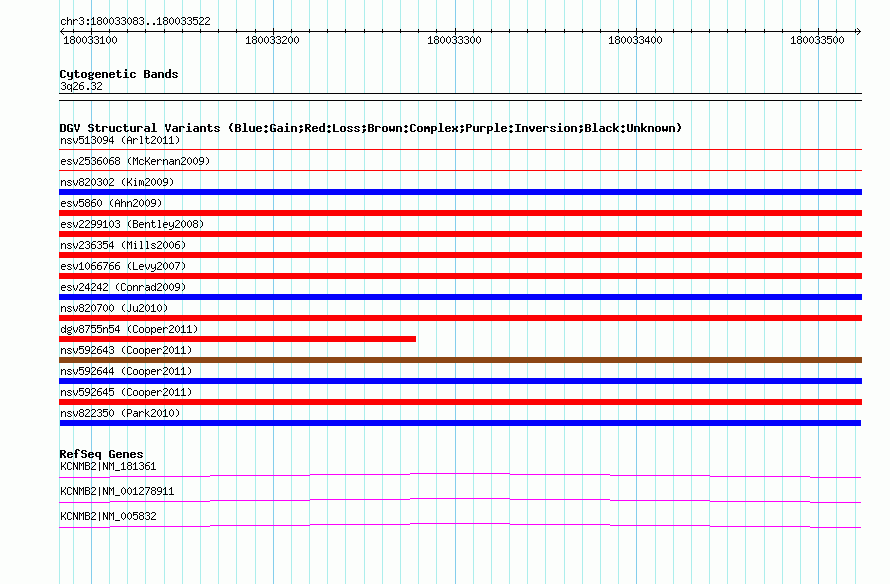The height and width of the screenshot is (584, 890).
Task: Click the red loss bar for esv1066766
Action: coord(460,276)
